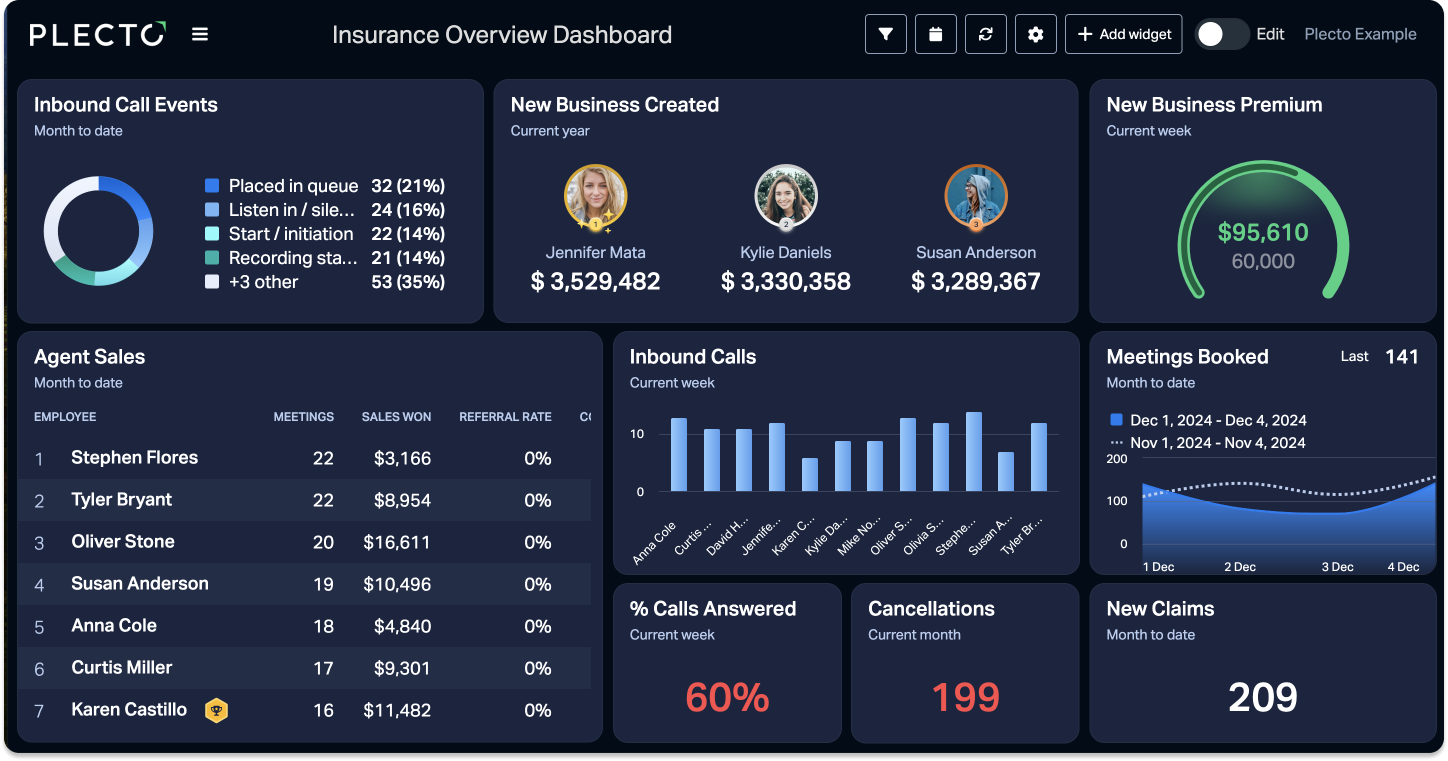The width and height of the screenshot is (1448, 761).
Task: Click the trophy badge beside Karen Castillo
Action: (216, 711)
